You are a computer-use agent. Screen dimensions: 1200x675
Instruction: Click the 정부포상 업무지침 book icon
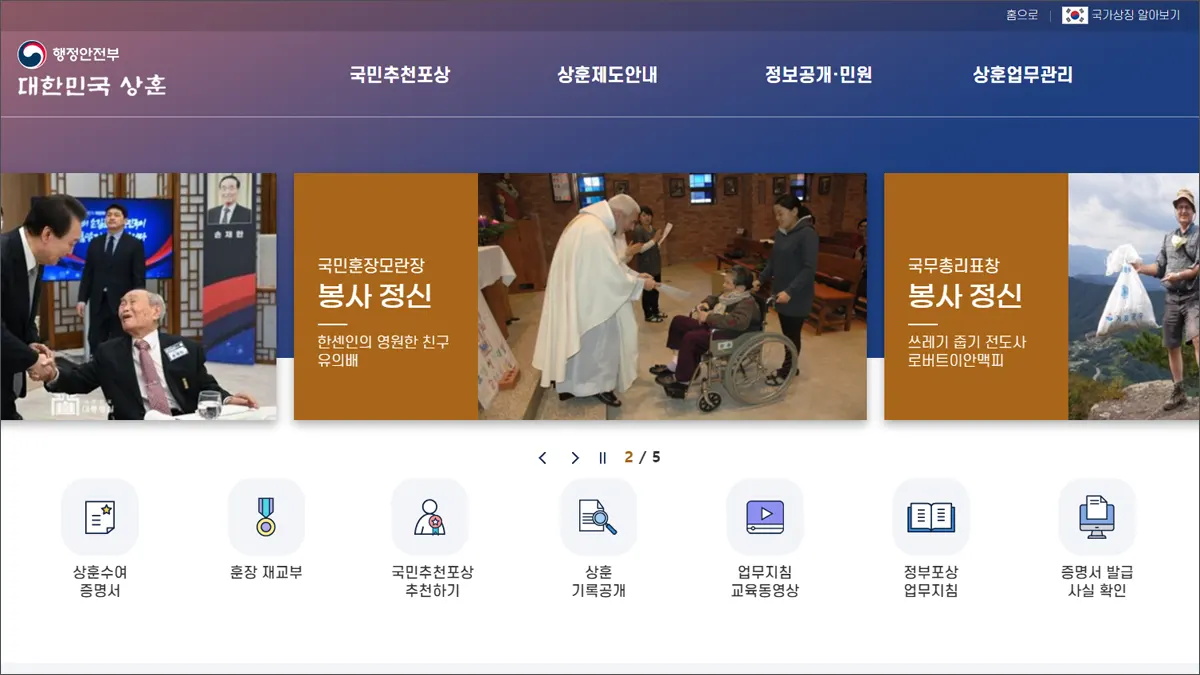pyautogui.click(x=930, y=517)
